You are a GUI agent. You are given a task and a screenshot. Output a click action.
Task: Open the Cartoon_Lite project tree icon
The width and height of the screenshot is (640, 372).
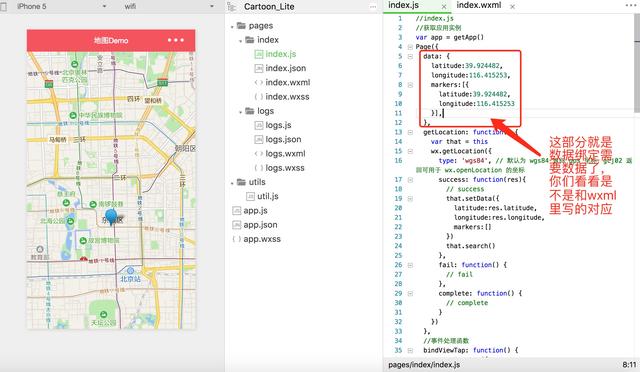(231, 7)
